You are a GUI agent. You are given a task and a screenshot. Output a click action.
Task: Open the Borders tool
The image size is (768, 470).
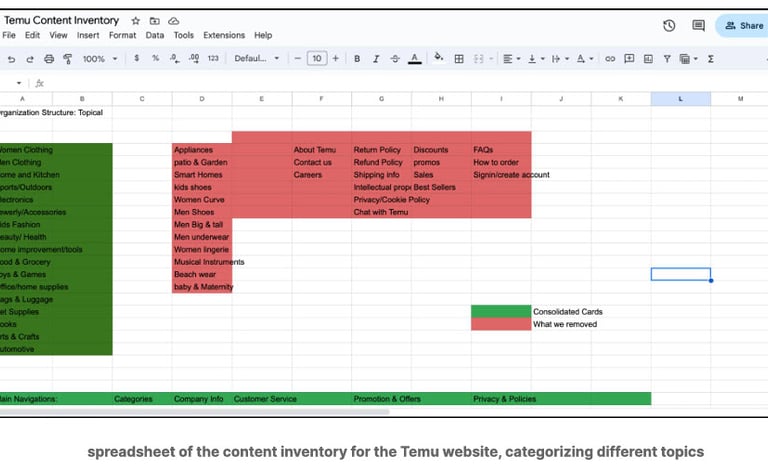point(459,59)
